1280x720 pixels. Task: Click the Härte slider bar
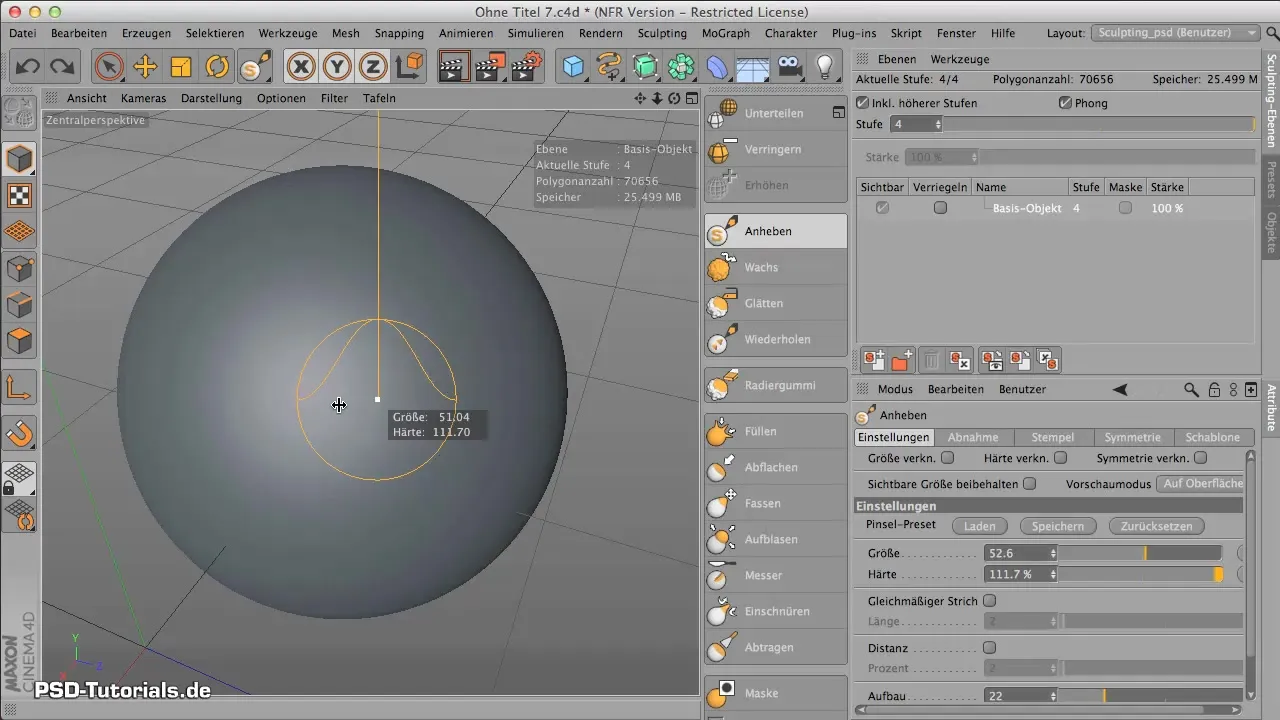1140,575
